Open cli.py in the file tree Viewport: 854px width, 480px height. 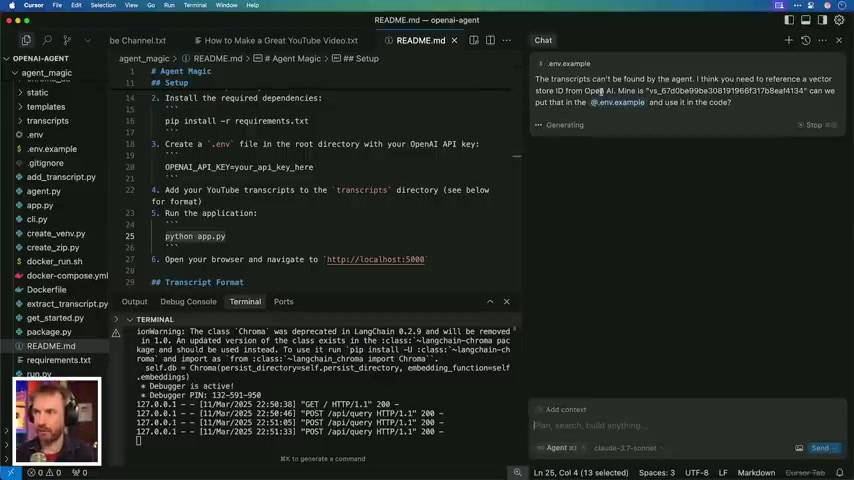pos(37,219)
